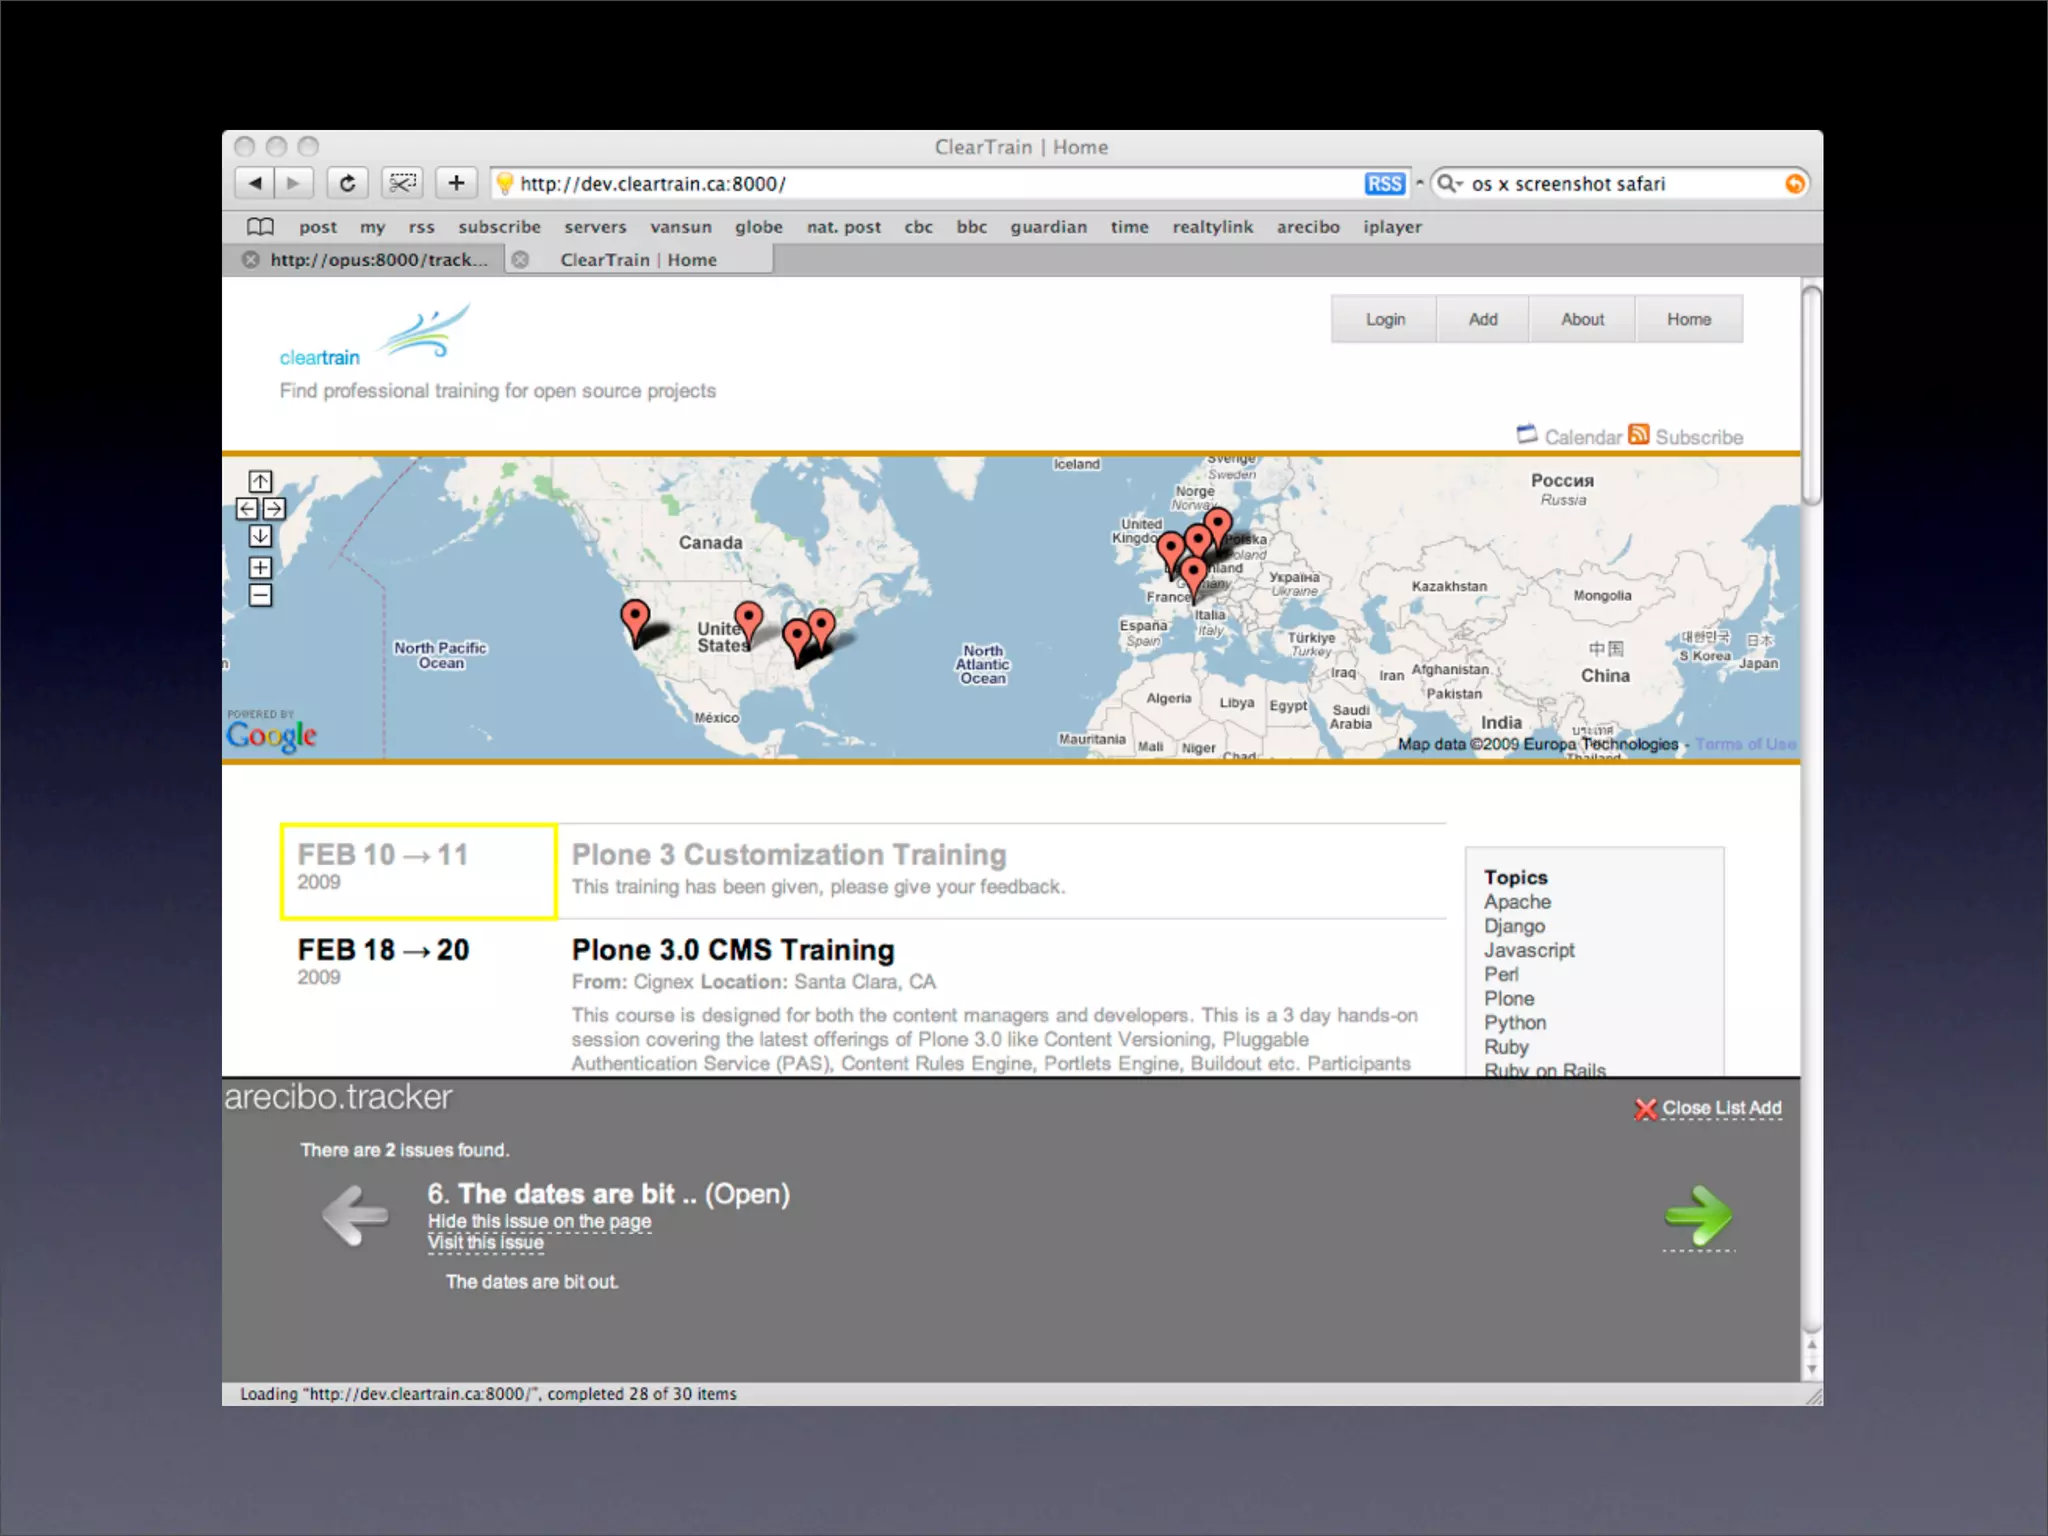Select the Ruby topic
2048x1536 pixels.
(1506, 1047)
